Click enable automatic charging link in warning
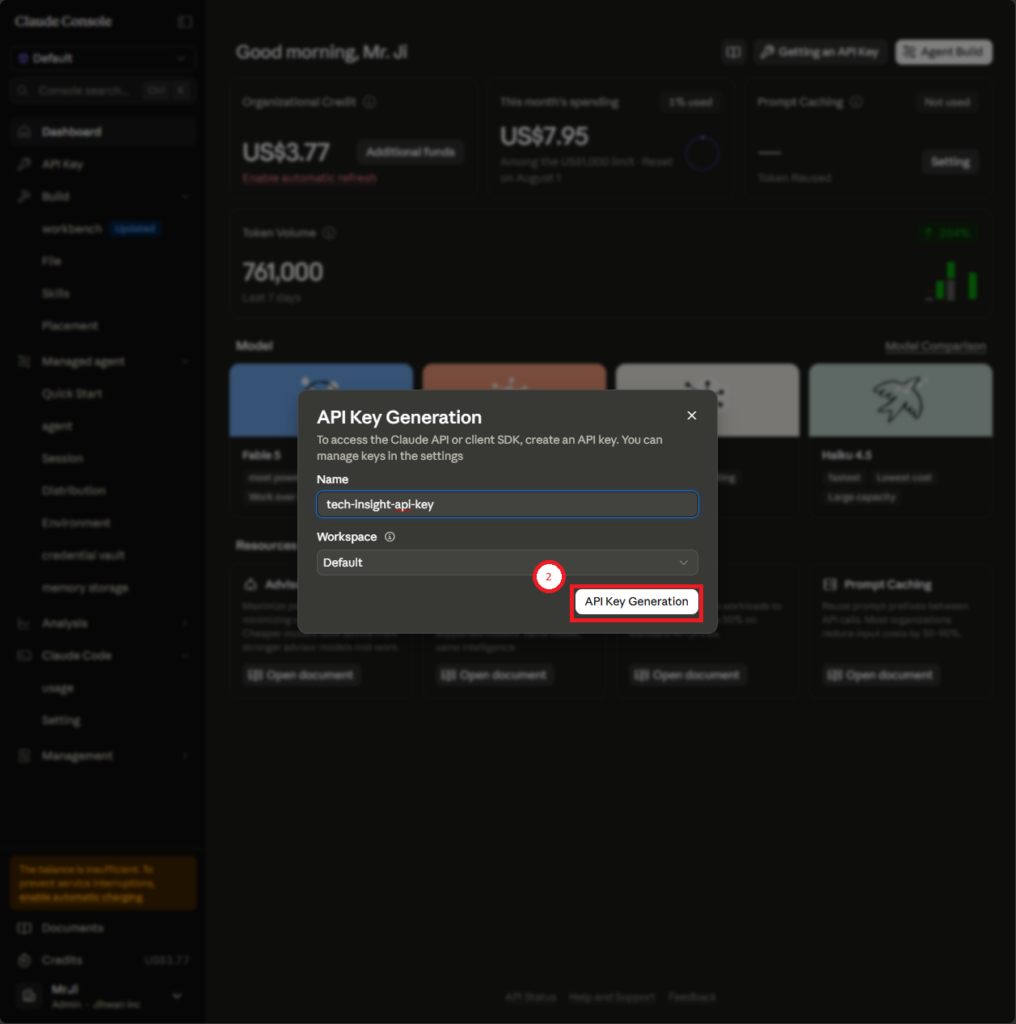Viewport: 1016px width, 1024px height. 81,897
